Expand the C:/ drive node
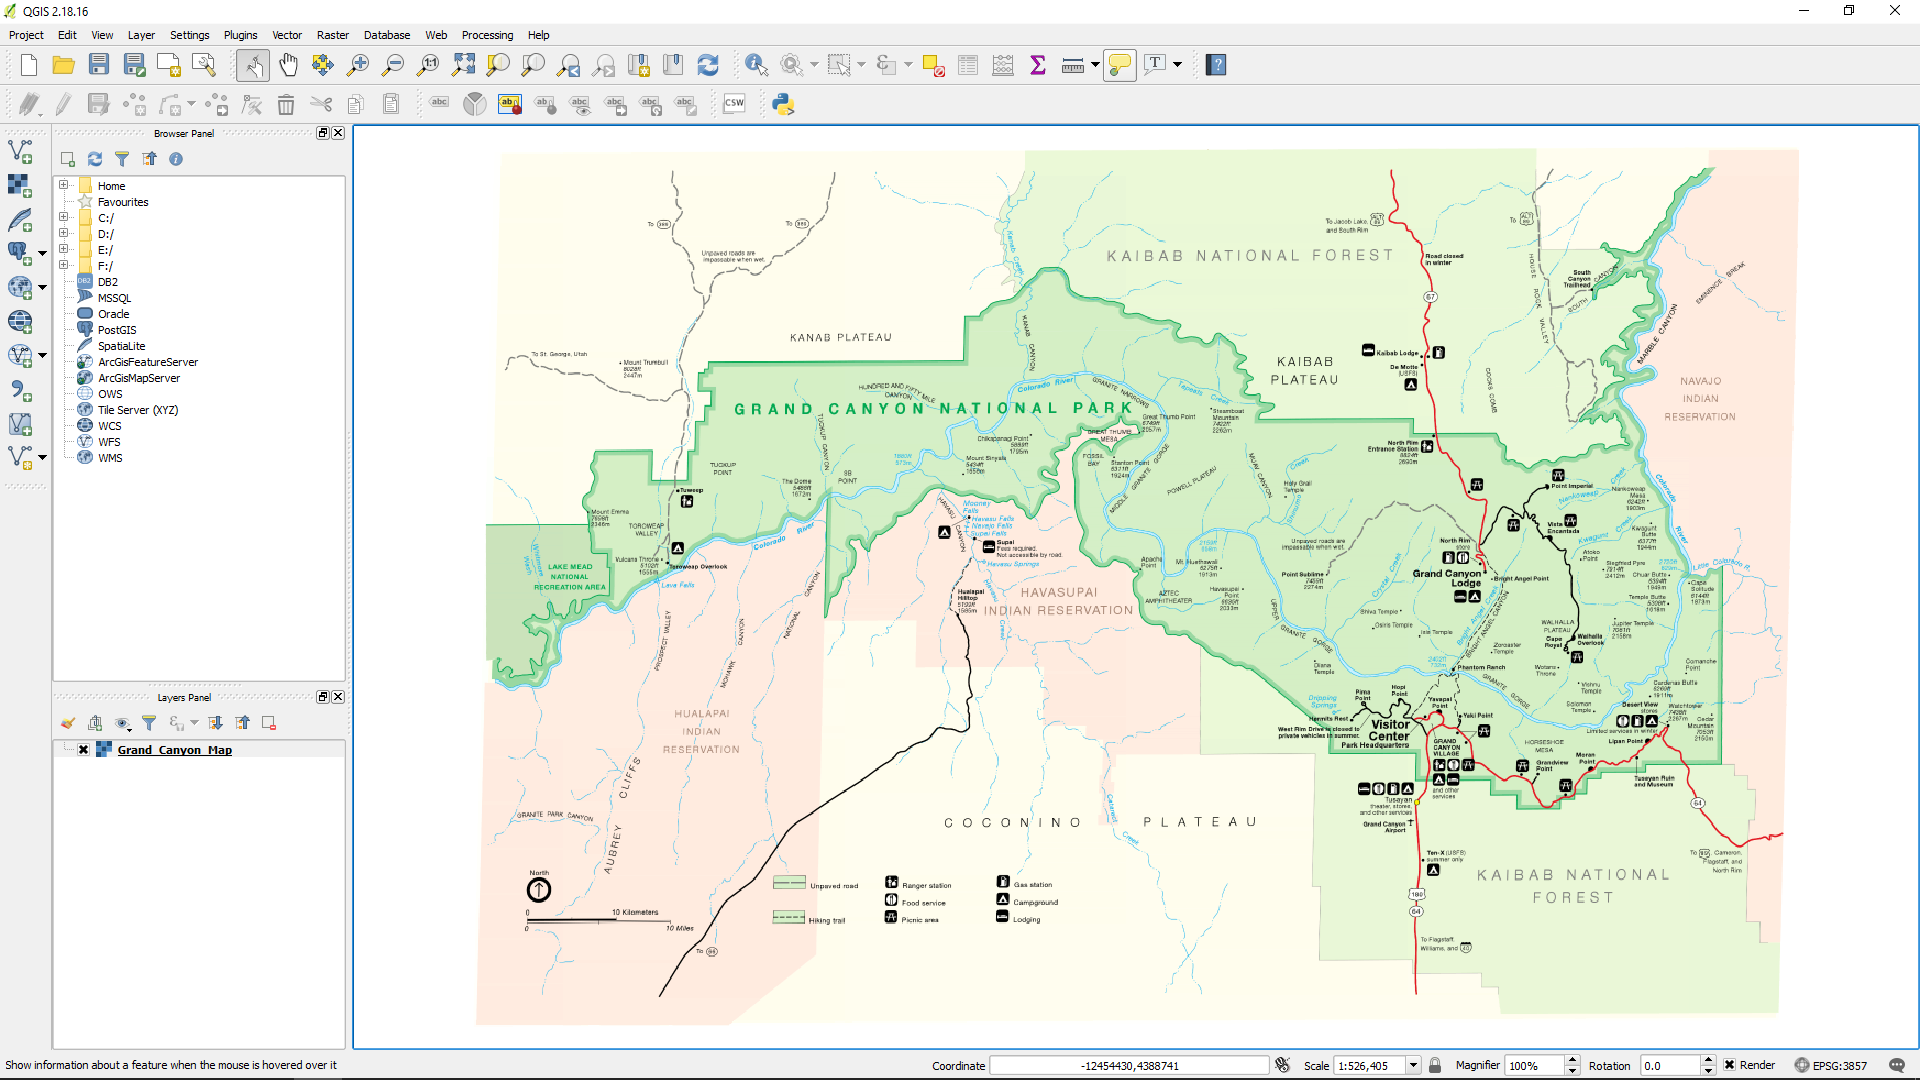The height and width of the screenshot is (1080, 1920). [63, 217]
